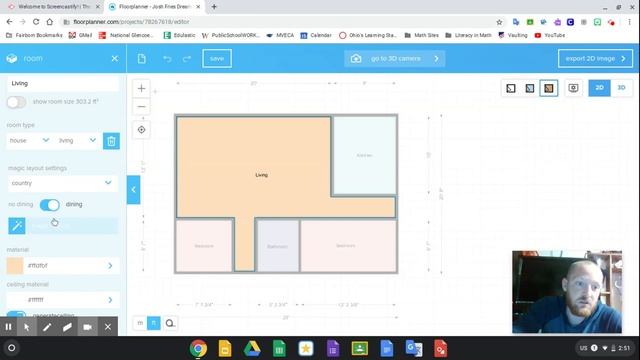Select meters unit button
Screen dimensions: 640x360
click(140, 323)
